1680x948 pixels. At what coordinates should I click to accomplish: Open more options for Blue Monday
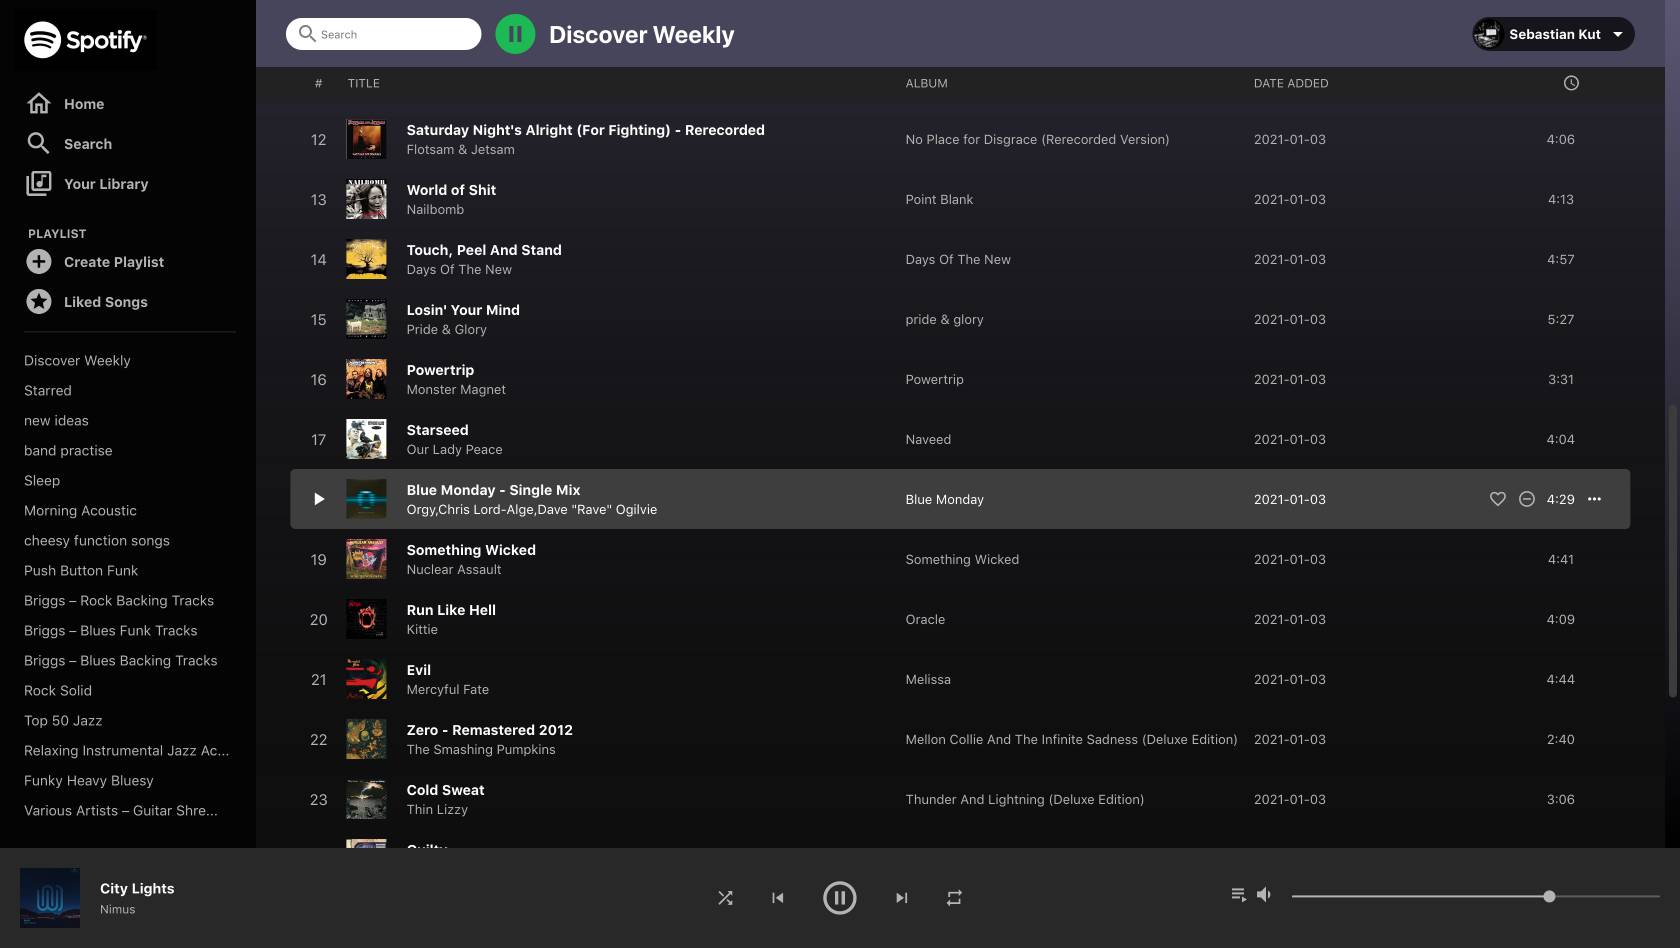coord(1594,499)
